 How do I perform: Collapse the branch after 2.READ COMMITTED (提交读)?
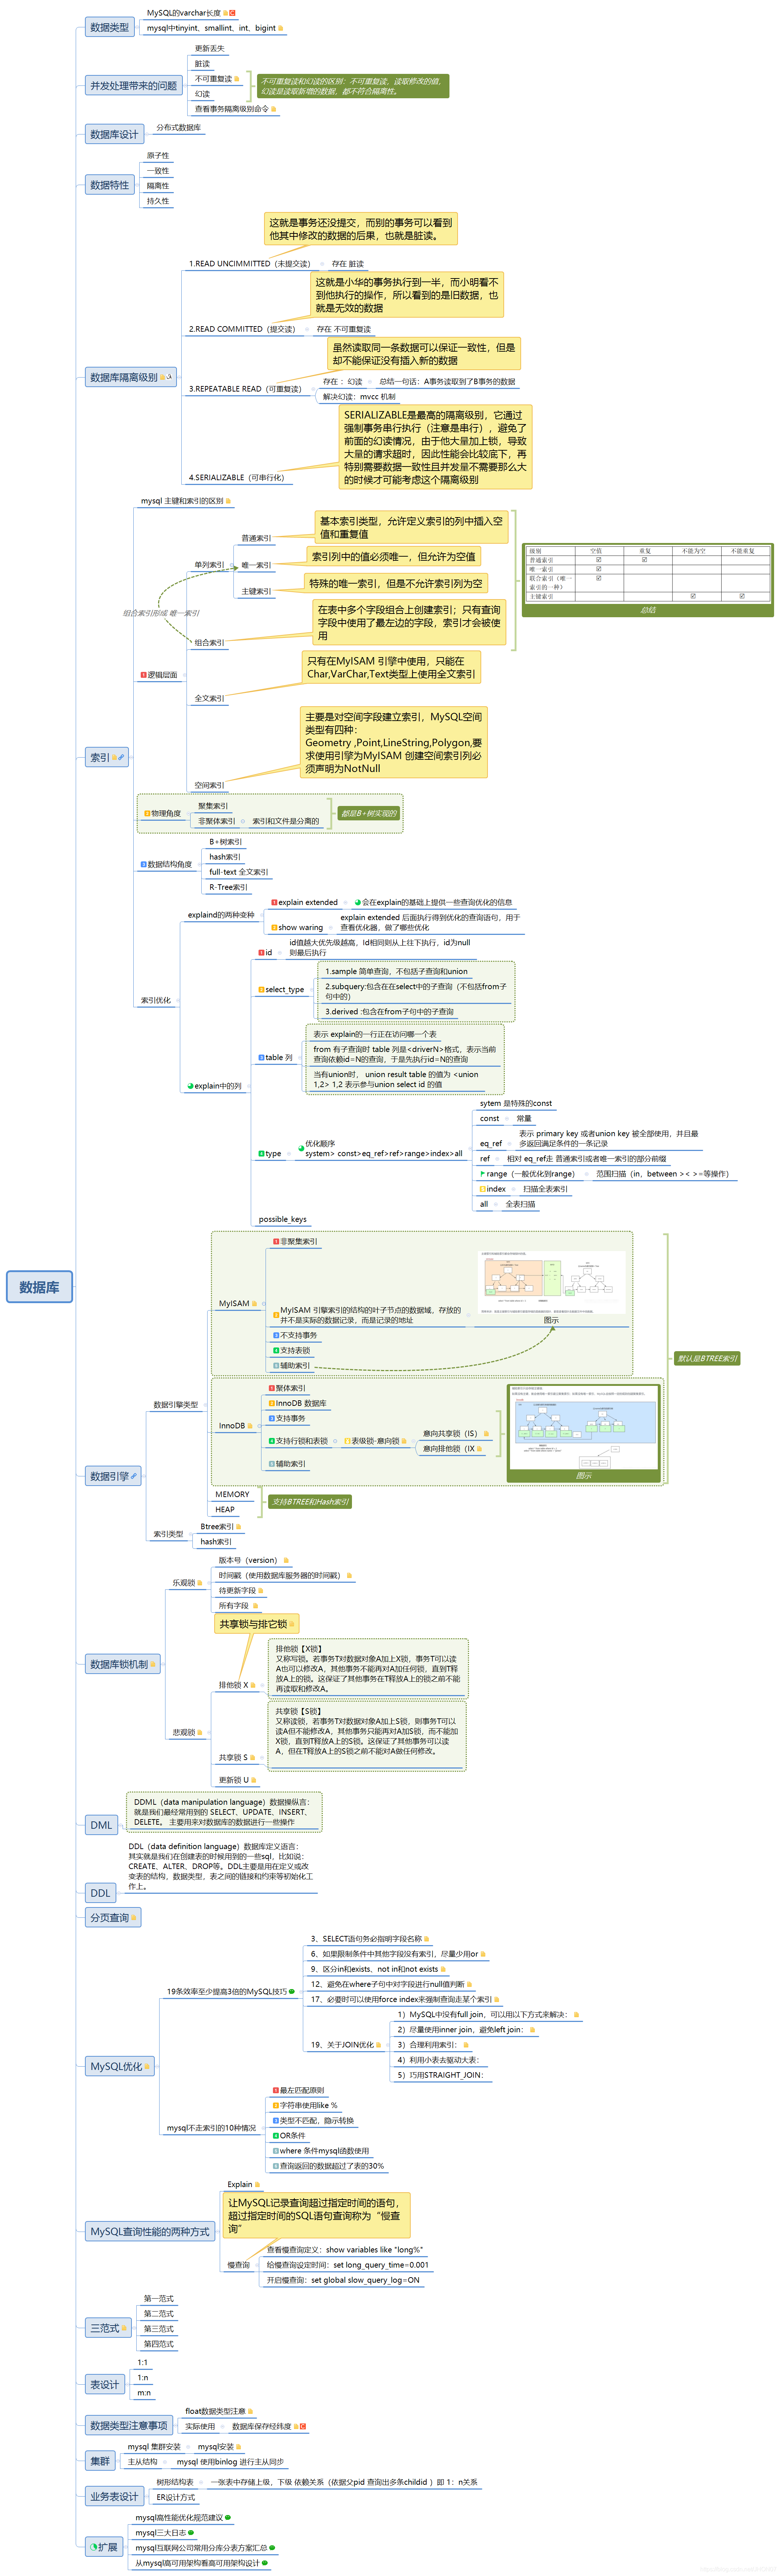click(x=307, y=329)
